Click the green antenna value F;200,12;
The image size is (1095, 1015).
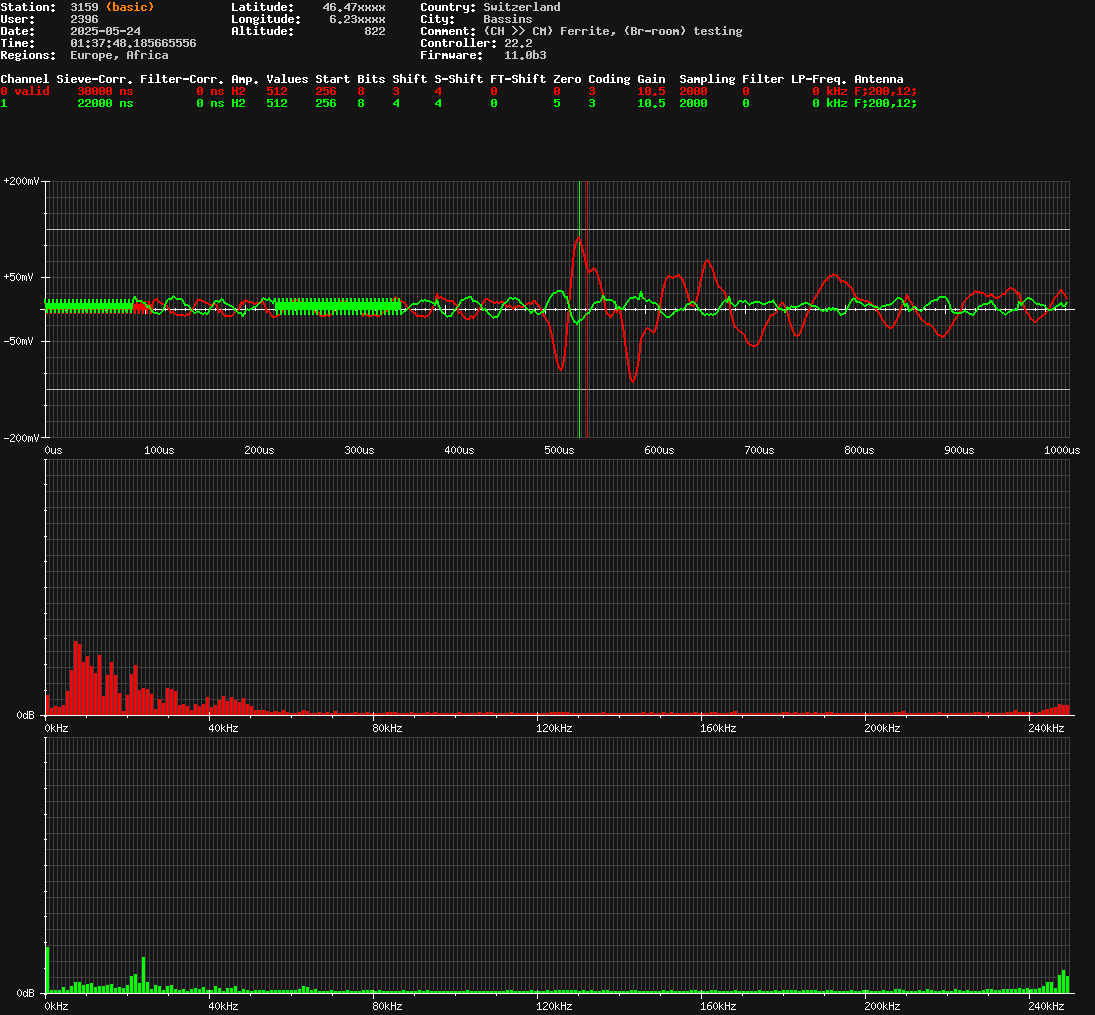pos(885,103)
